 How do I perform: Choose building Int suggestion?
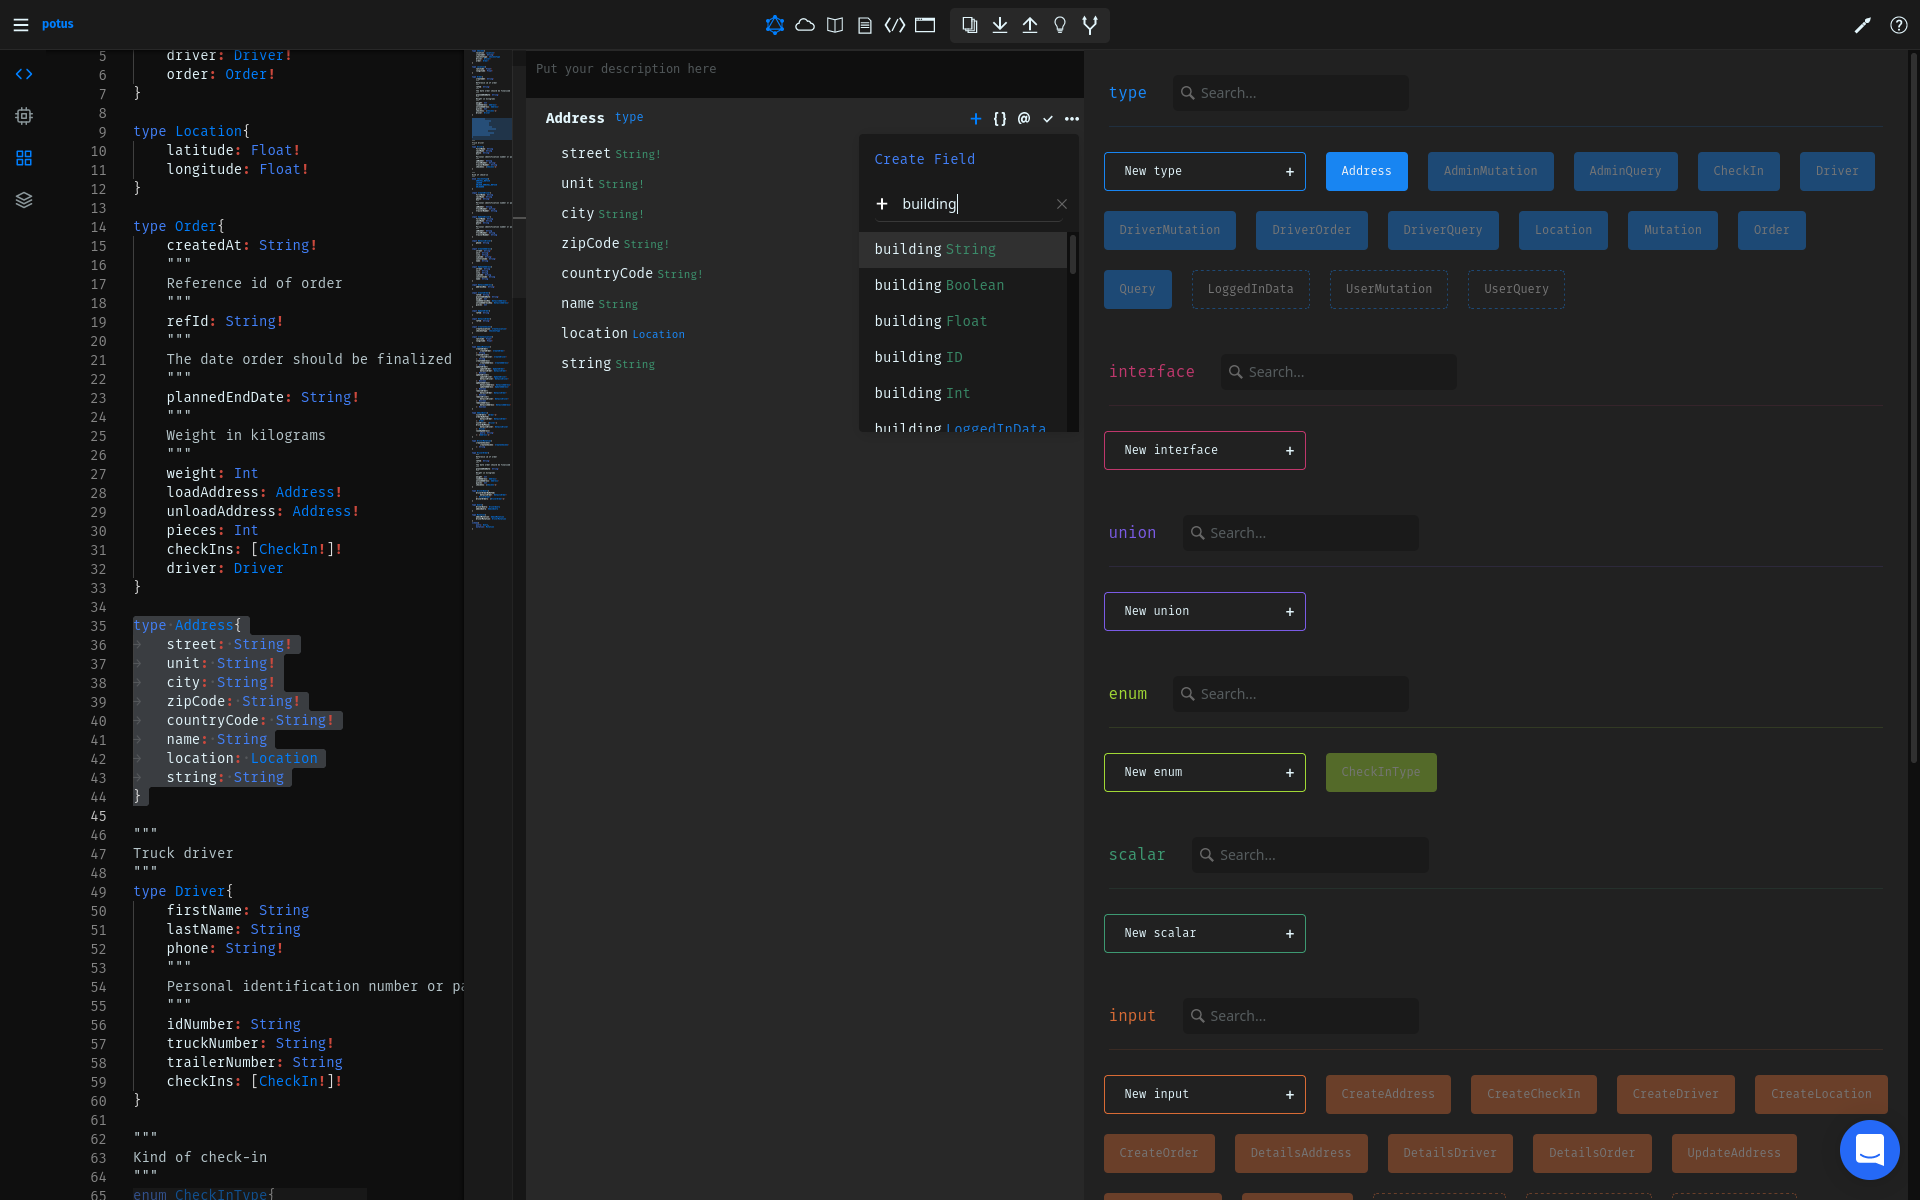(x=963, y=393)
